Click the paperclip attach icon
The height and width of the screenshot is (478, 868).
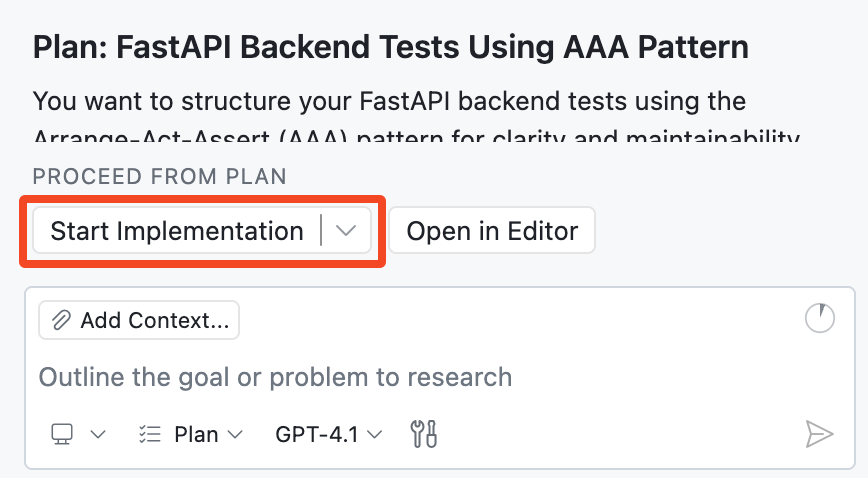pos(61,320)
